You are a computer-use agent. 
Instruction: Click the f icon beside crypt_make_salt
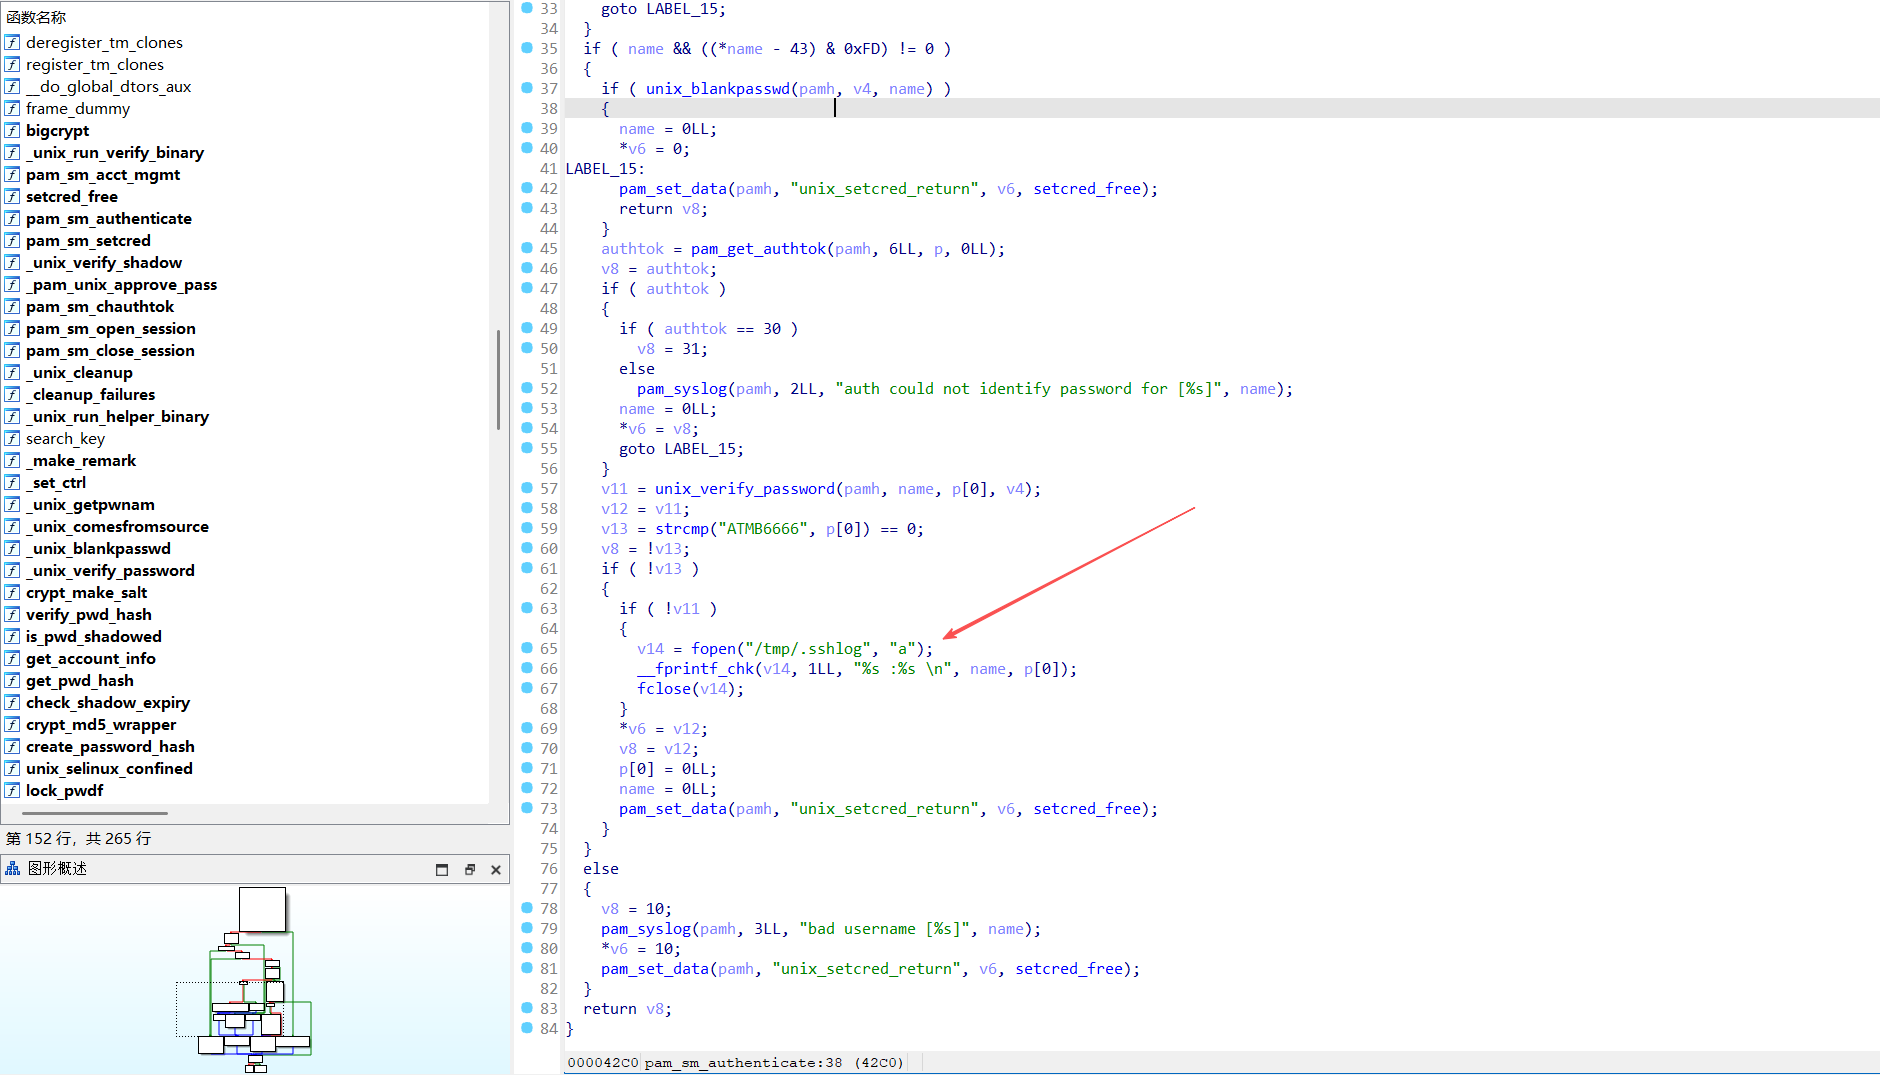[x=13, y=592]
